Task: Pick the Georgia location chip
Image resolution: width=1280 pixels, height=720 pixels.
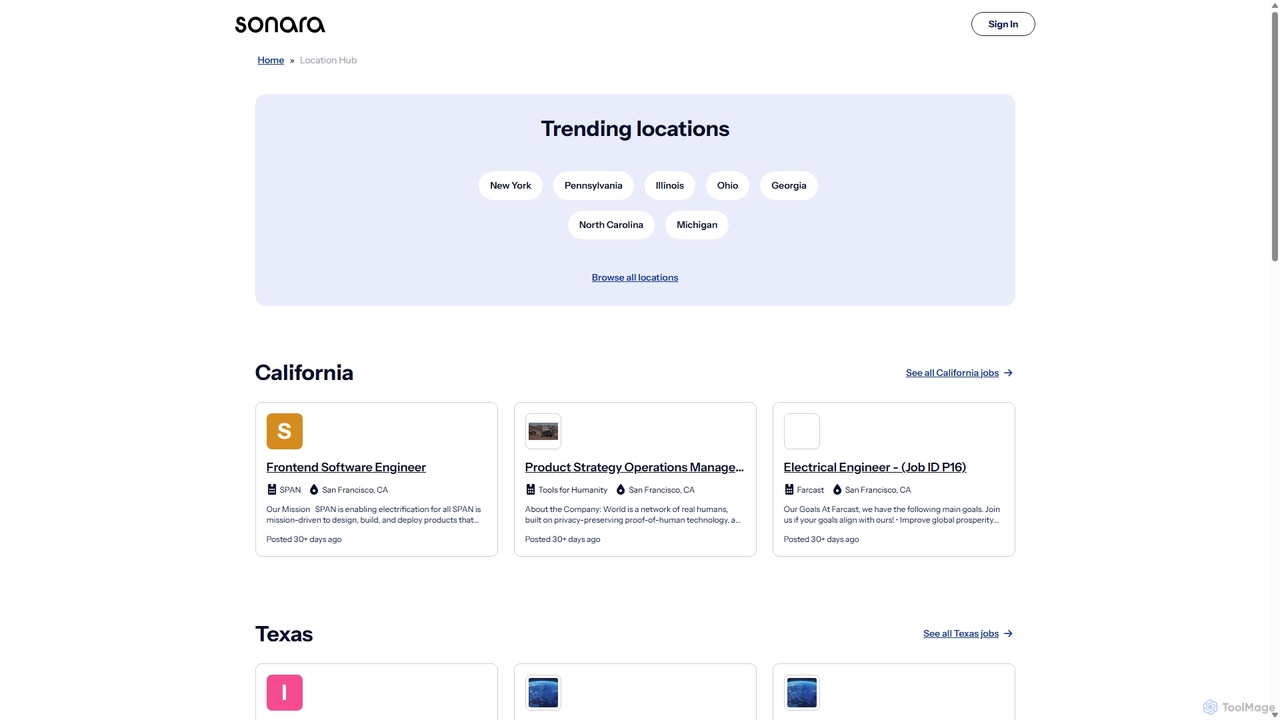Action: pos(789,186)
